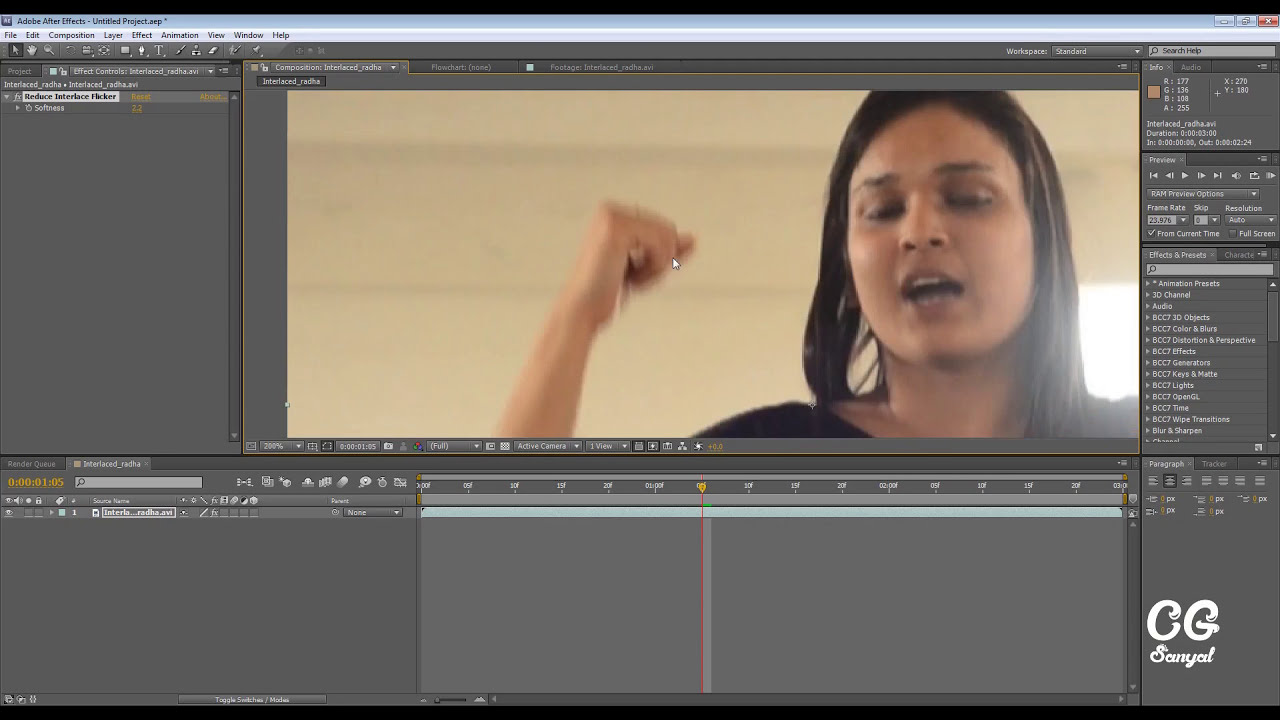Screen dimensions: 1280x720
Task: Click the Search Help field
Action: pos(1210,51)
